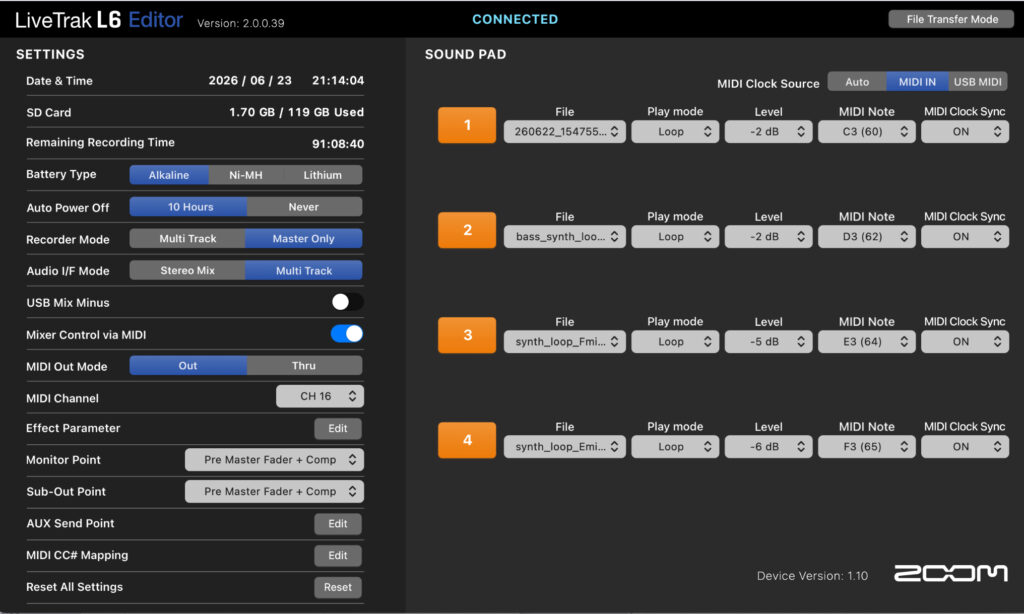Screen dimensions: 1024x614
Task: Open pad 3 synth_loop_Fmi file dropdown
Action: (x=564, y=342)
